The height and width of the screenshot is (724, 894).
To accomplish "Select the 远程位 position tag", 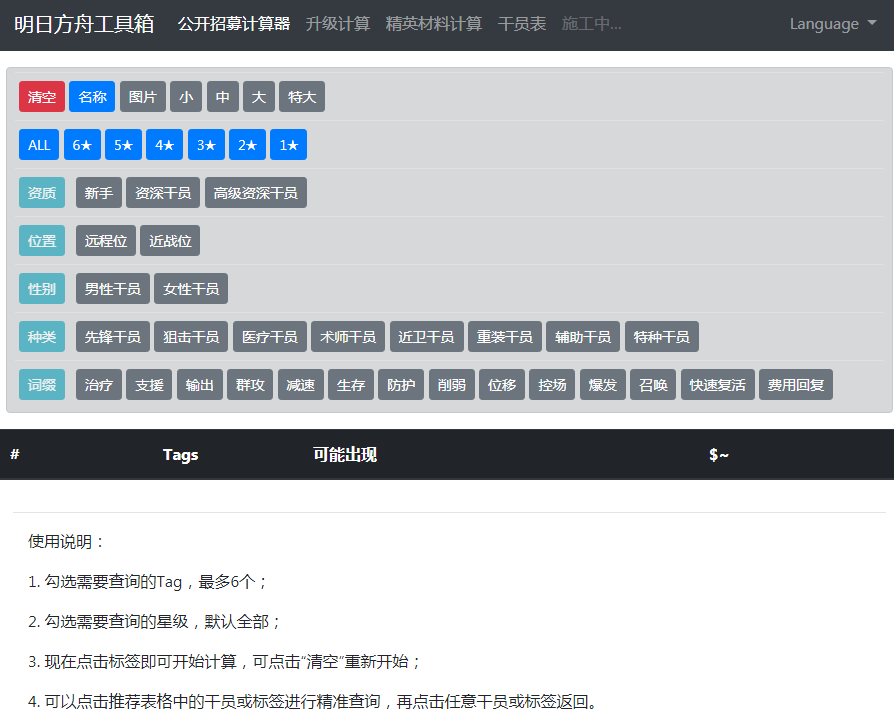I will [x=105, y=241].
